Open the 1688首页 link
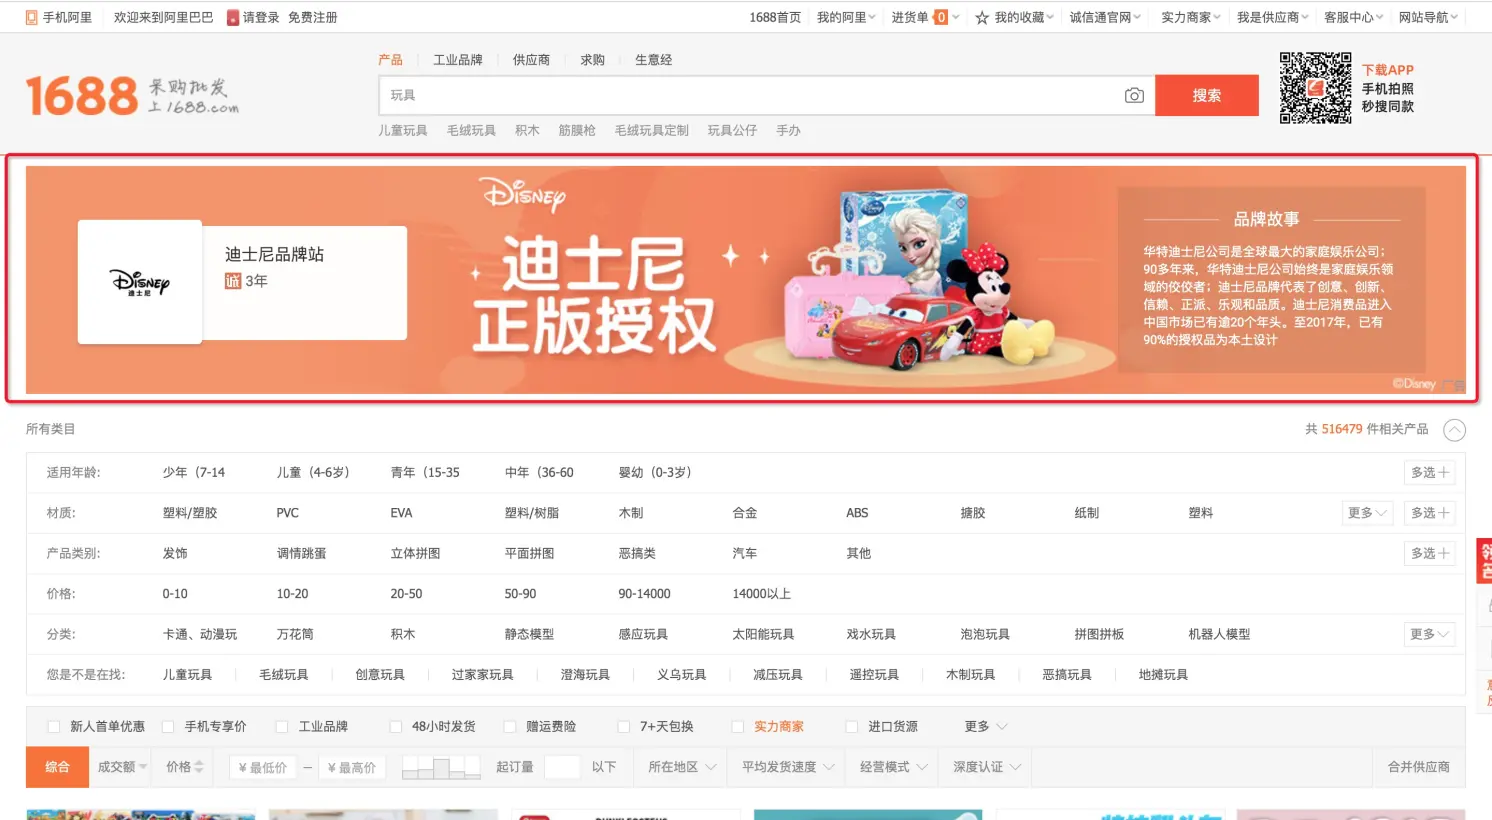 pos(775,17)
